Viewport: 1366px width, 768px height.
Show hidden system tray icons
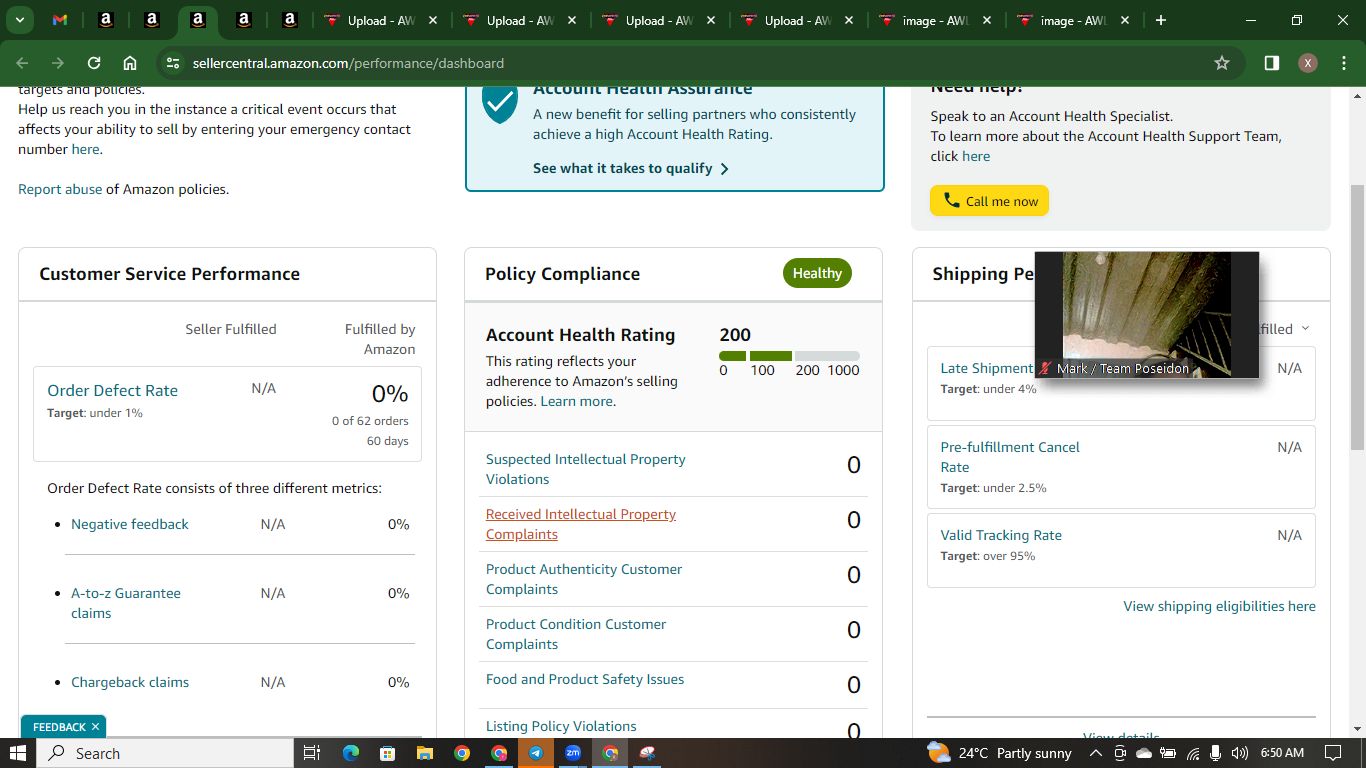pyautogui.click(x=1096, y=753)
